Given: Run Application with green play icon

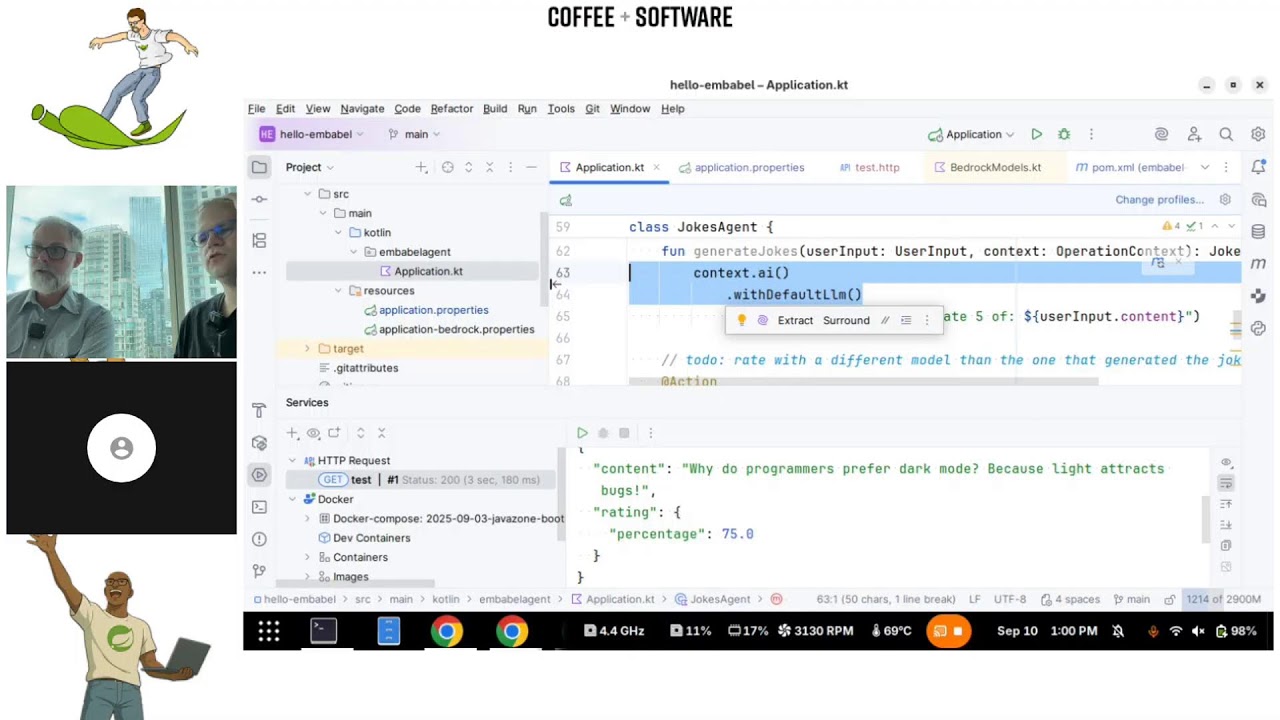Looking at the screenshot, I should pos(1037,134).
